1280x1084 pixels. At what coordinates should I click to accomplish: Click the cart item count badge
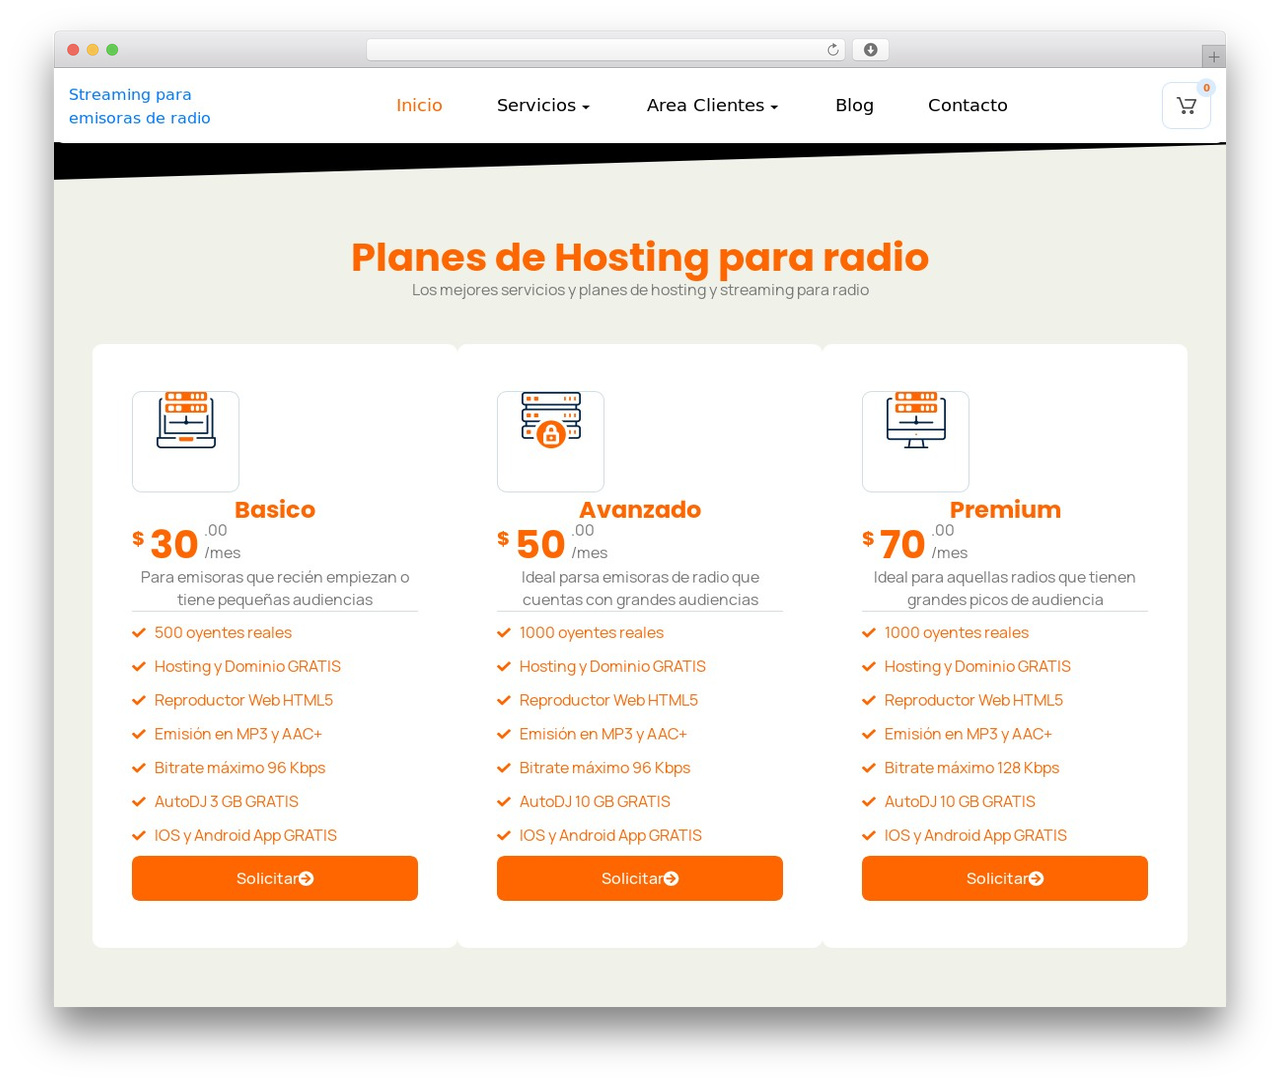(1206, 88)
